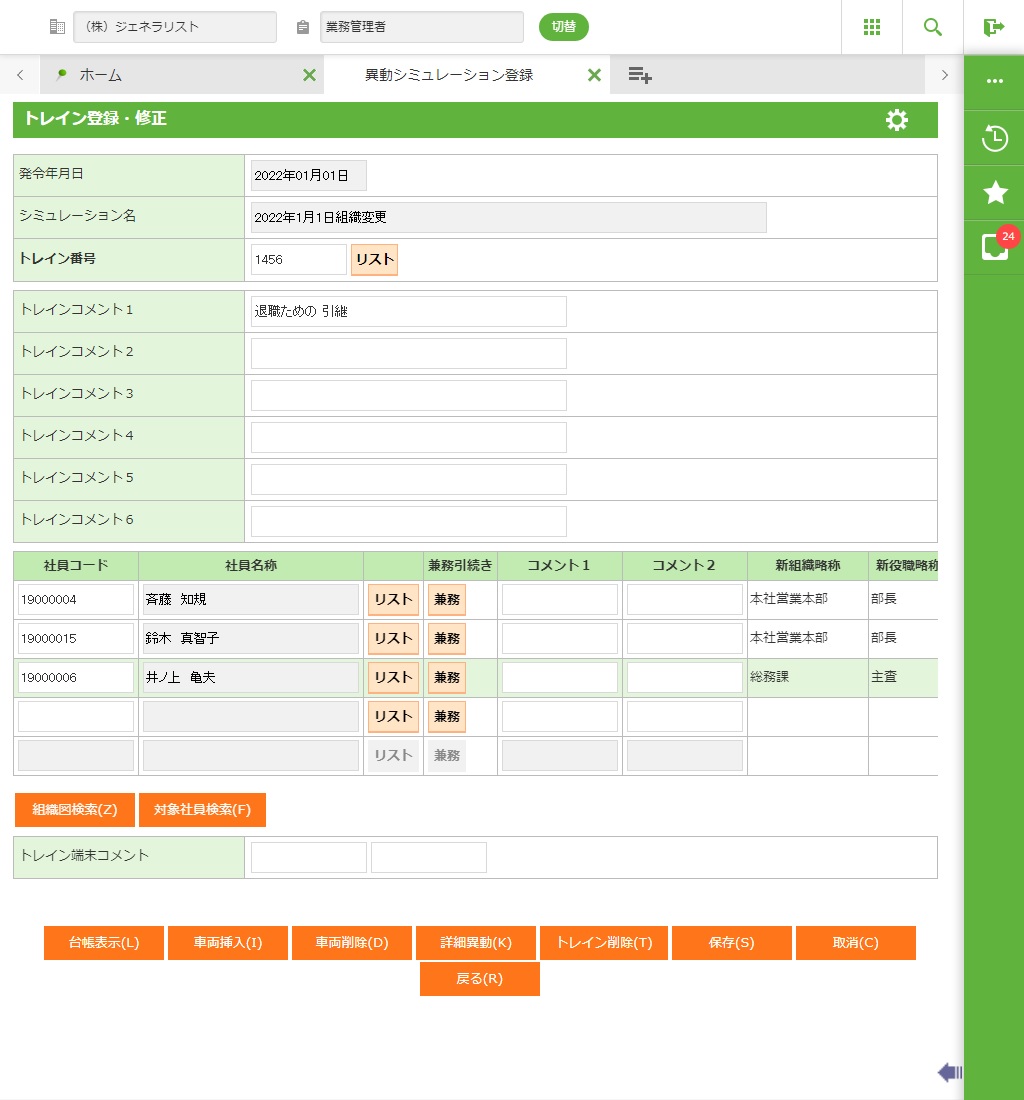
Task: Open the three-dots more menu in sidebar
Action: click(994, 82)
